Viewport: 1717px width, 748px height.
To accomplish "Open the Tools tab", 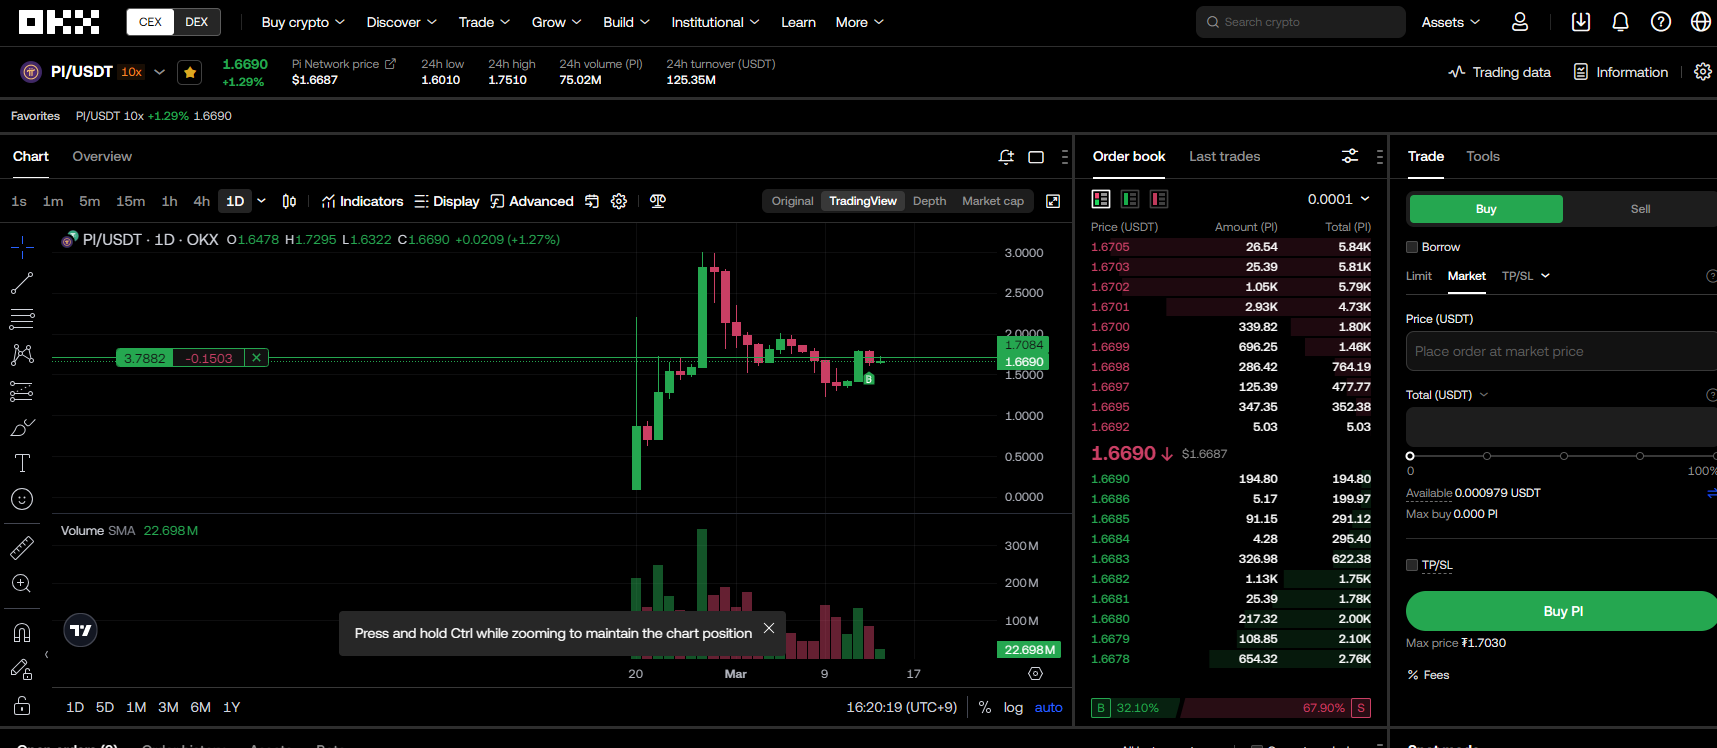I will point(1482,157).
